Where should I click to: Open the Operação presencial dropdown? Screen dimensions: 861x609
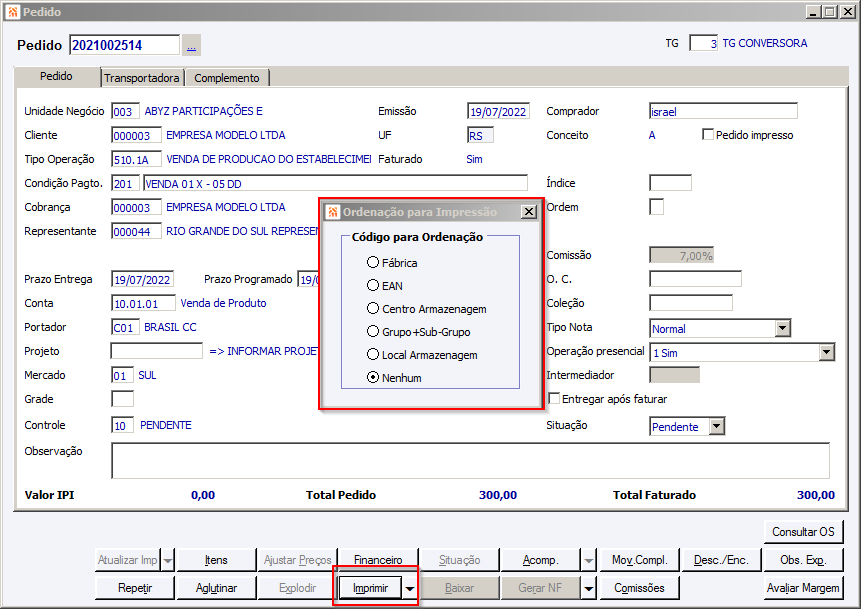[x=826, y=353]
